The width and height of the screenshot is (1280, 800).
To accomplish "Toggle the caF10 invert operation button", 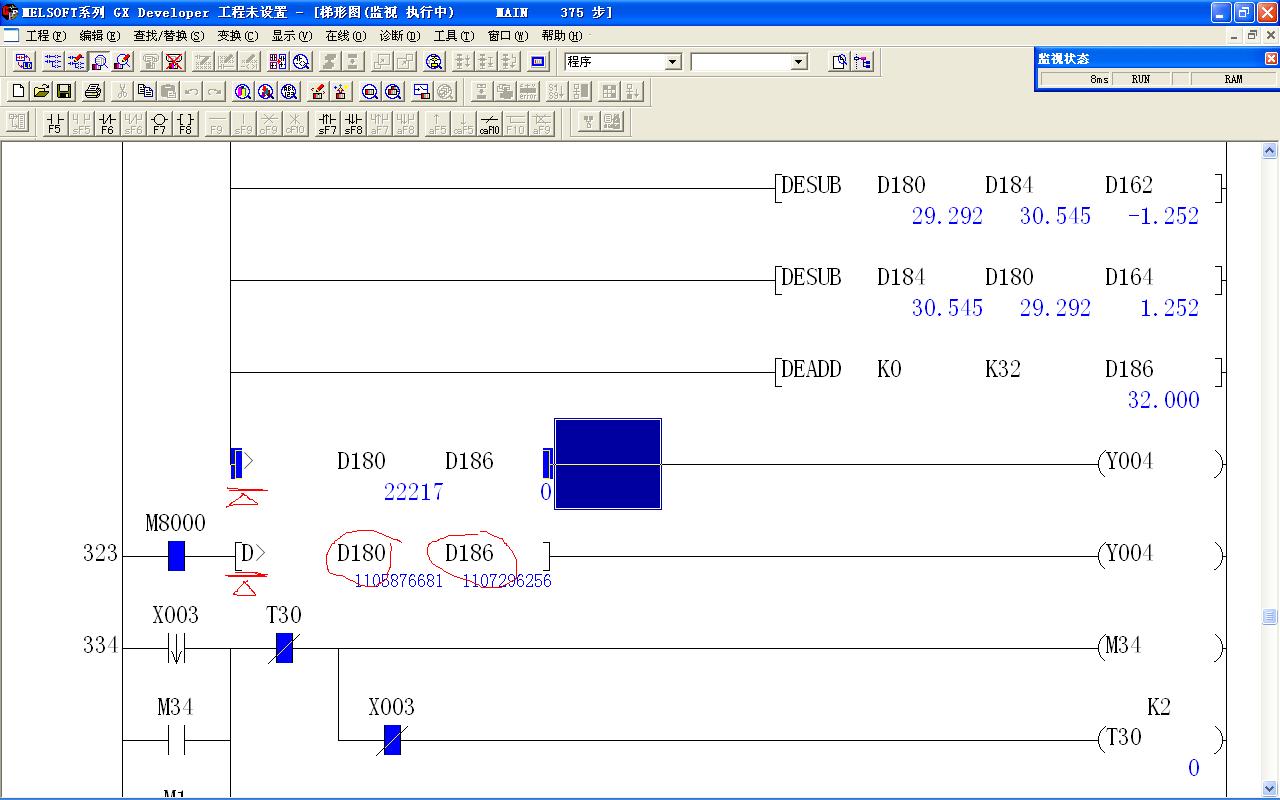I will pyautogui.click(x=489, y=123).
